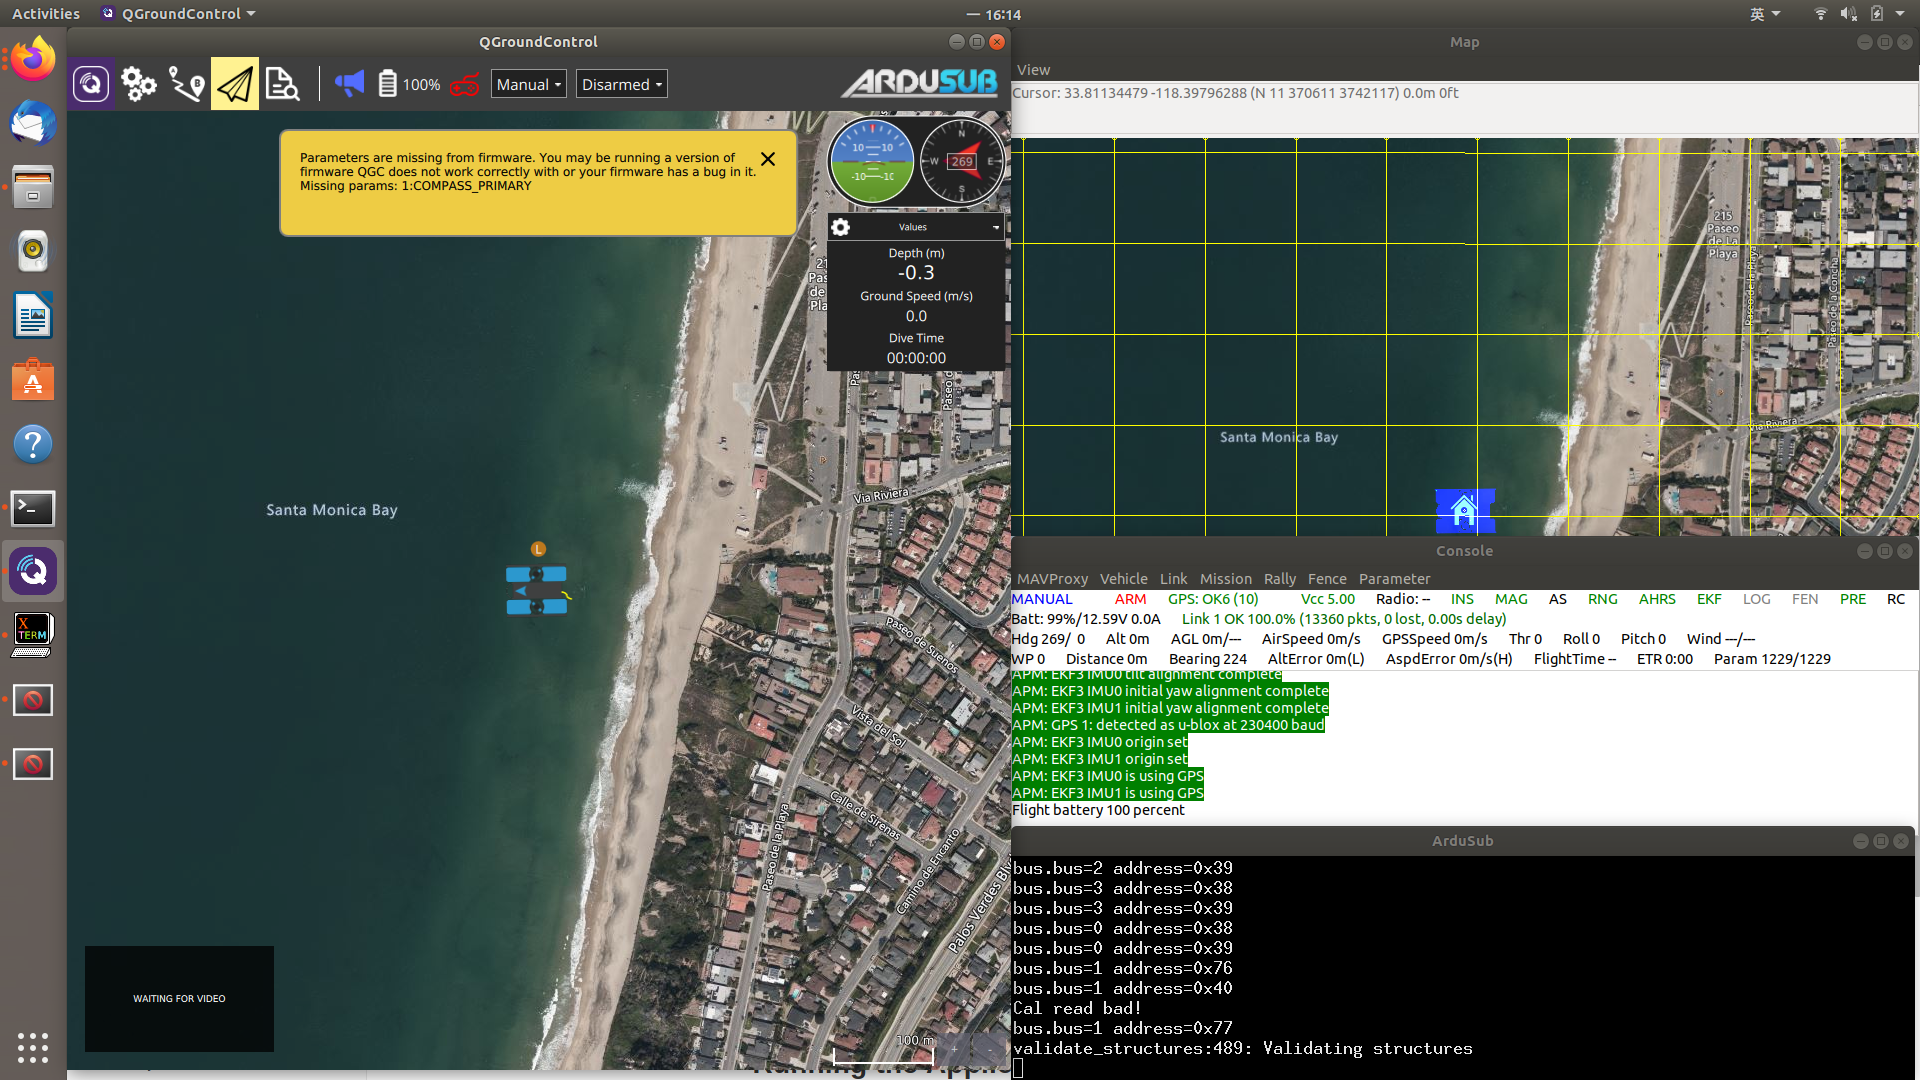Click the instrument values gear icon
Image resolution: width=1920 pixels, height=1080 pixels.
841,227
